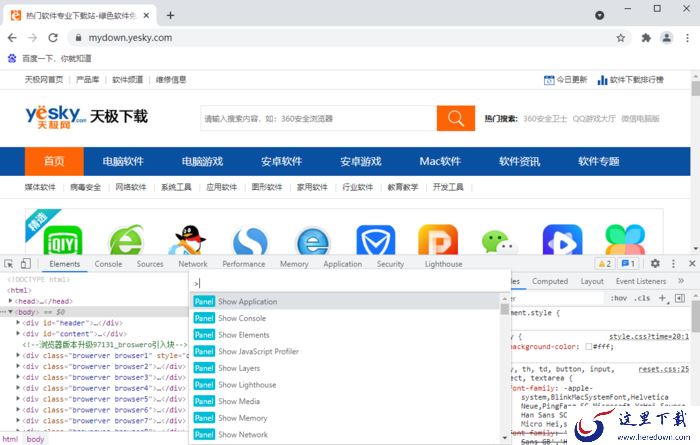The width and height of the screenshot is (700, 445).
Task: Open DevTools more options dots
Action: pos(673,264)
